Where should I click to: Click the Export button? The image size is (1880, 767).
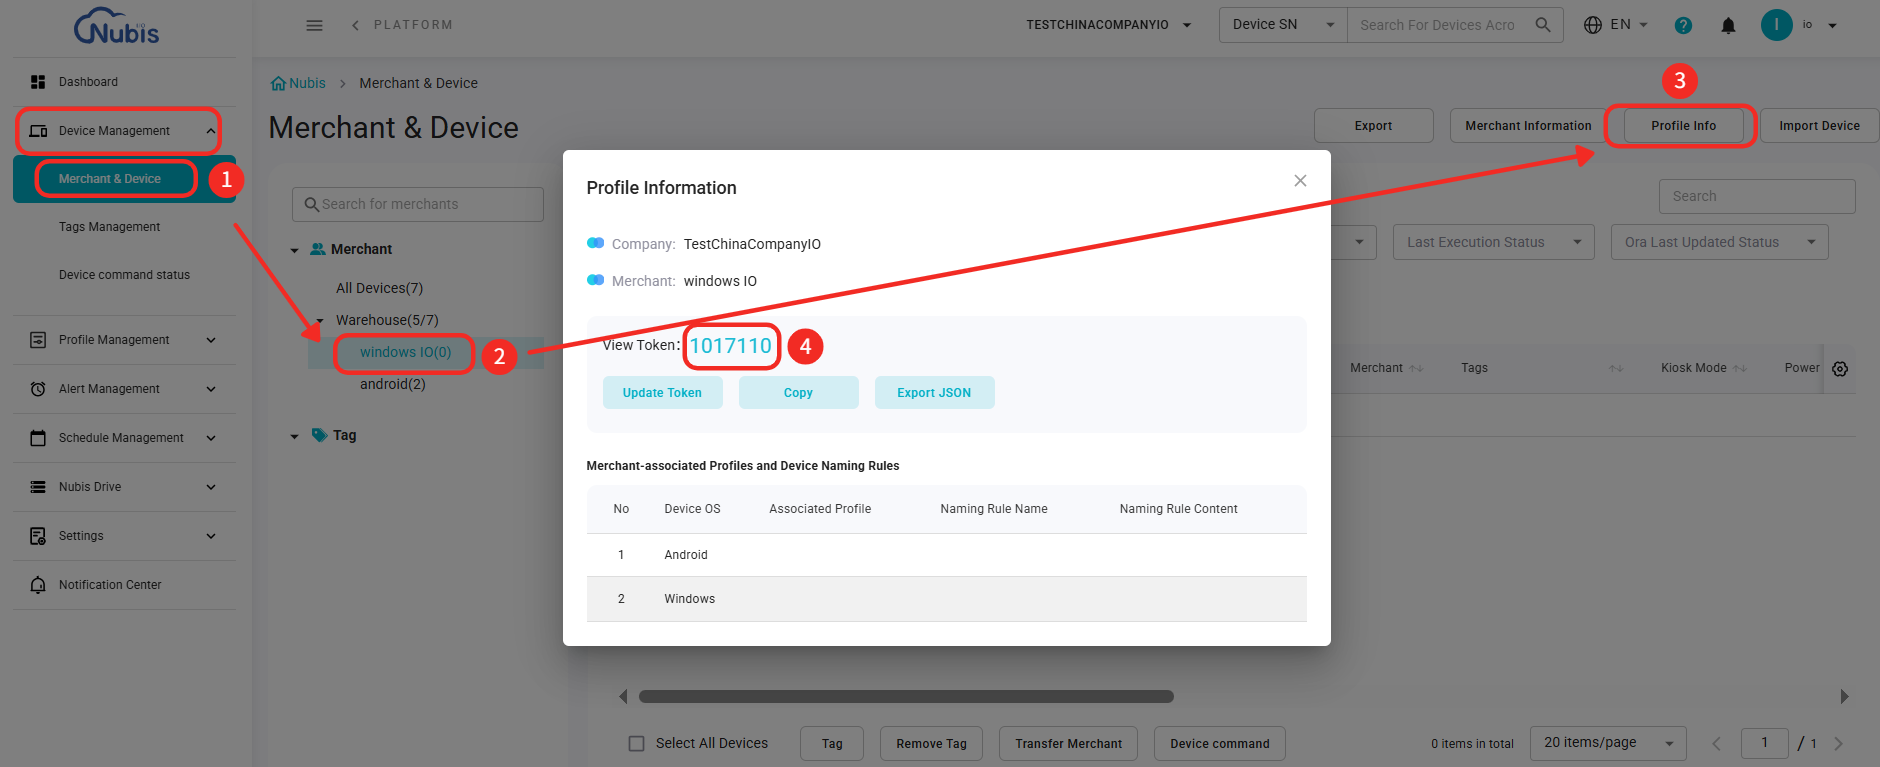(x=1373, y=126)
